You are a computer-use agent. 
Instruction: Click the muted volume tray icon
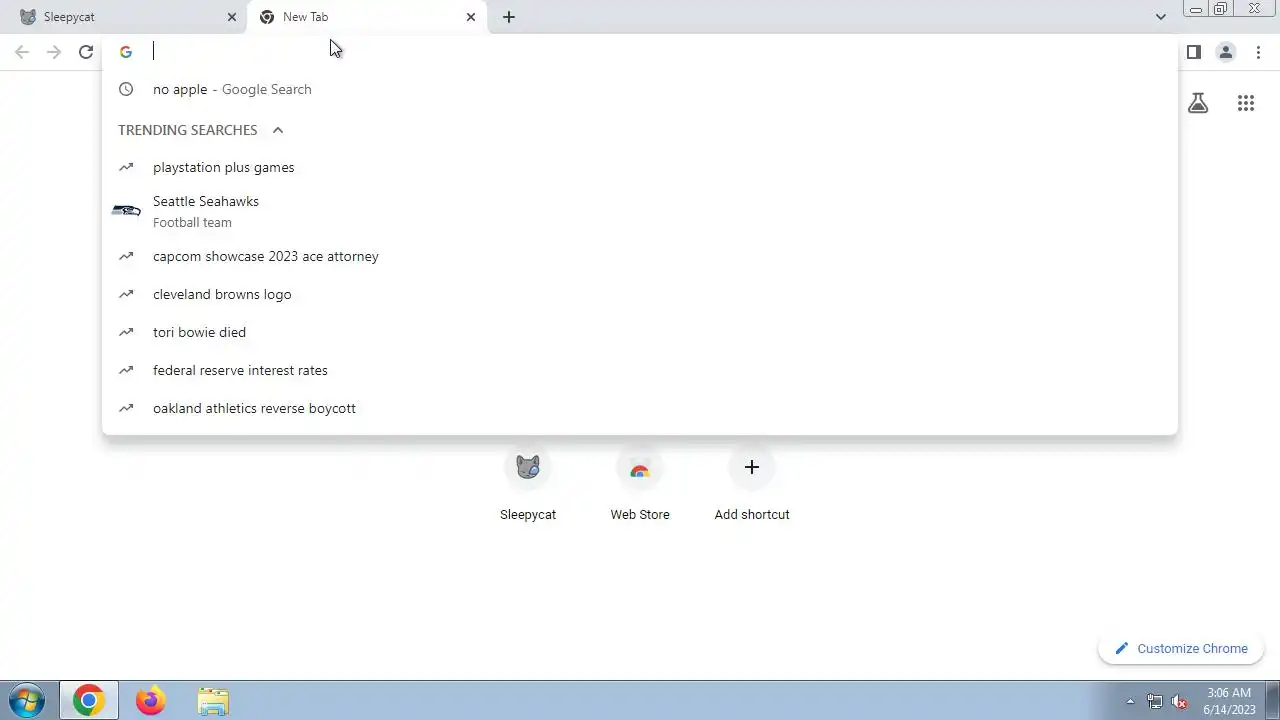coord(1180,701)
